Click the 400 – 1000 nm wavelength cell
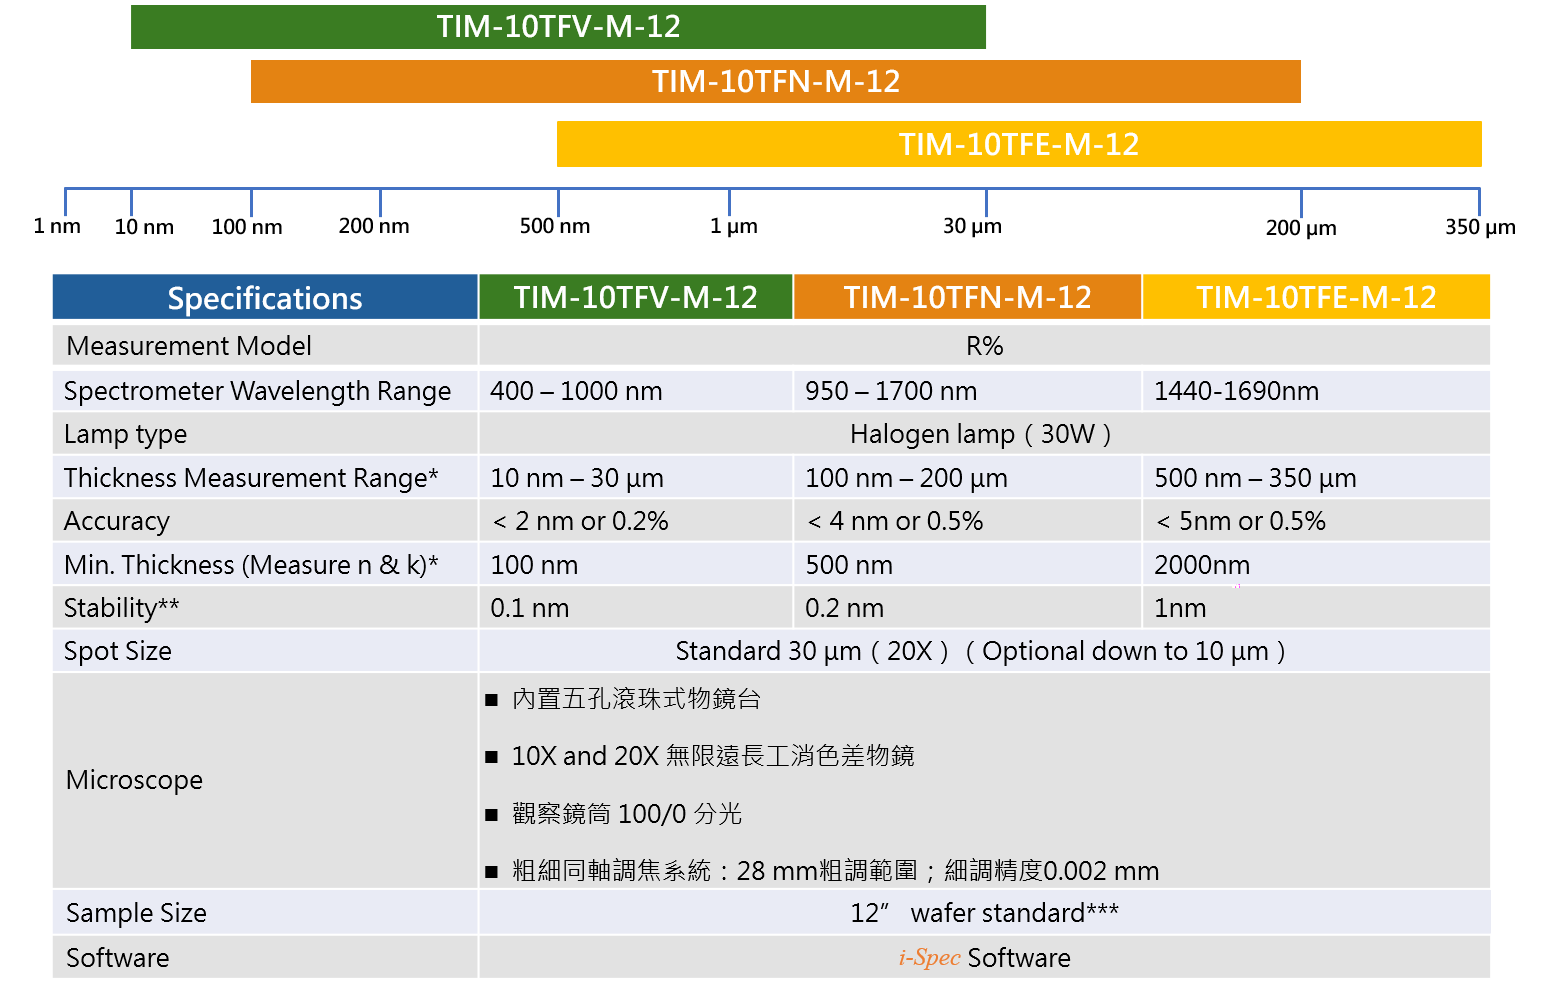 tap(576, 391)
